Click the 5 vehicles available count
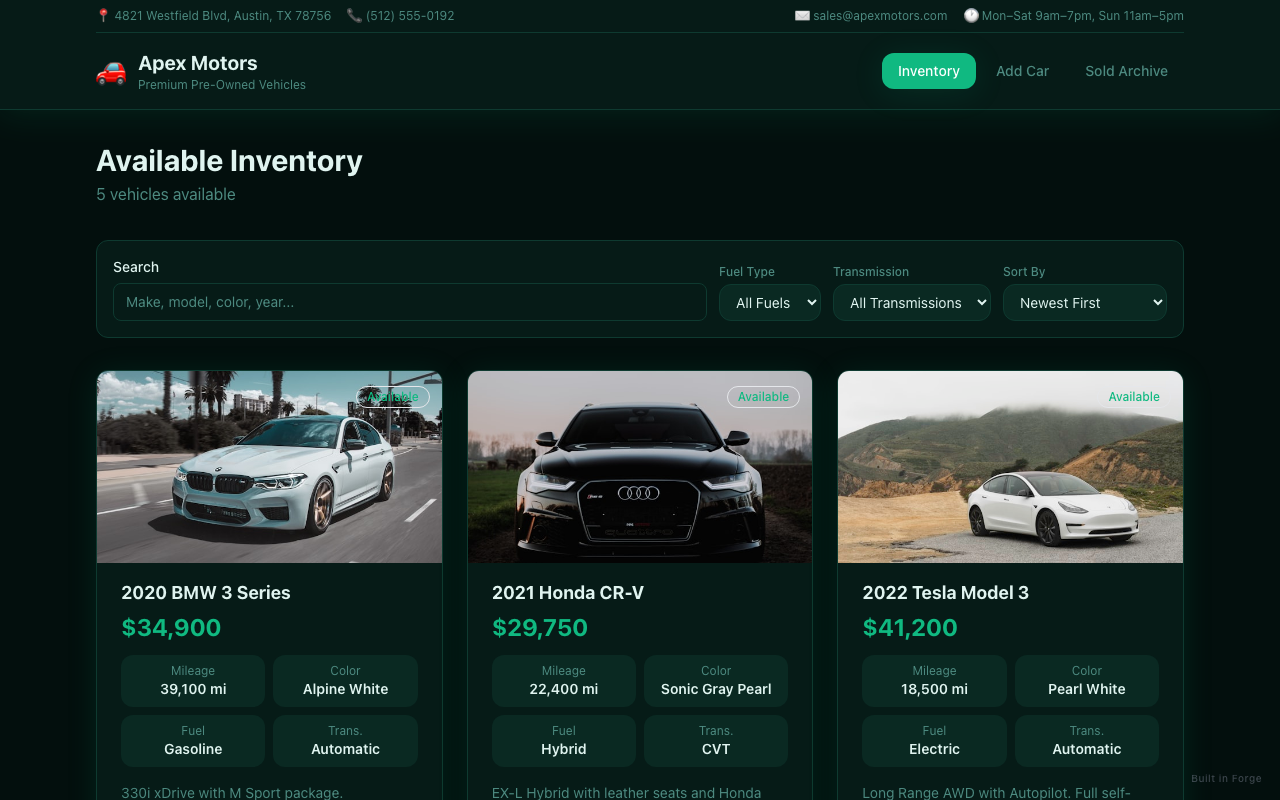Screen dimensions: 1280x800 pos(166,194)
